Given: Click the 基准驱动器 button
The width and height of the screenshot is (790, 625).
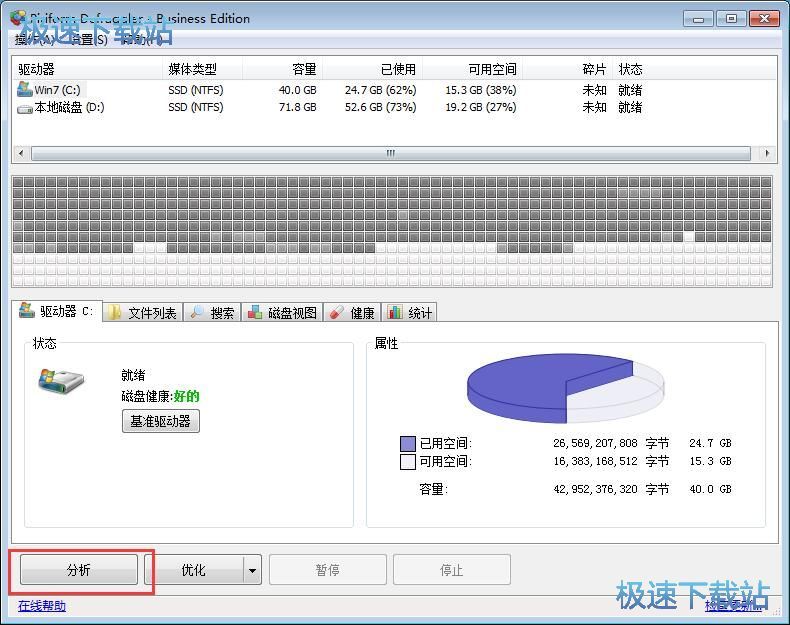Looking at the screenshot, I should [161, 421].
